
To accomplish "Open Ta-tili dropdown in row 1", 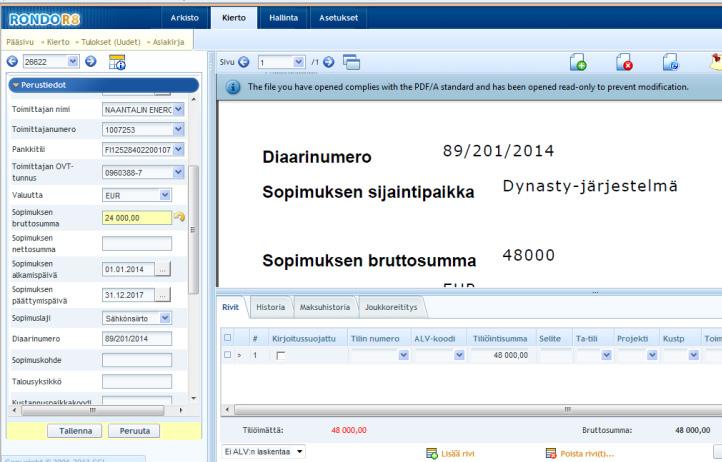I will tap(606, 355).
